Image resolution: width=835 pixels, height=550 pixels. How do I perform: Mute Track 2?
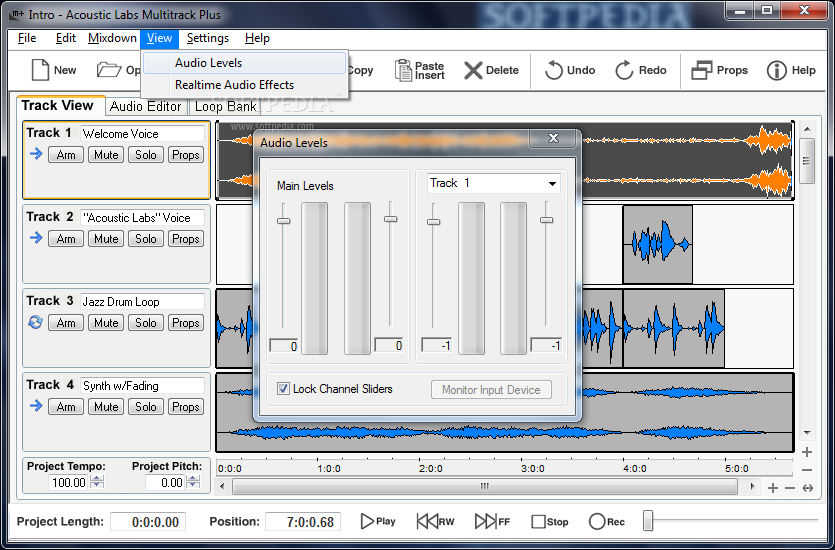[x=106, y=239]
